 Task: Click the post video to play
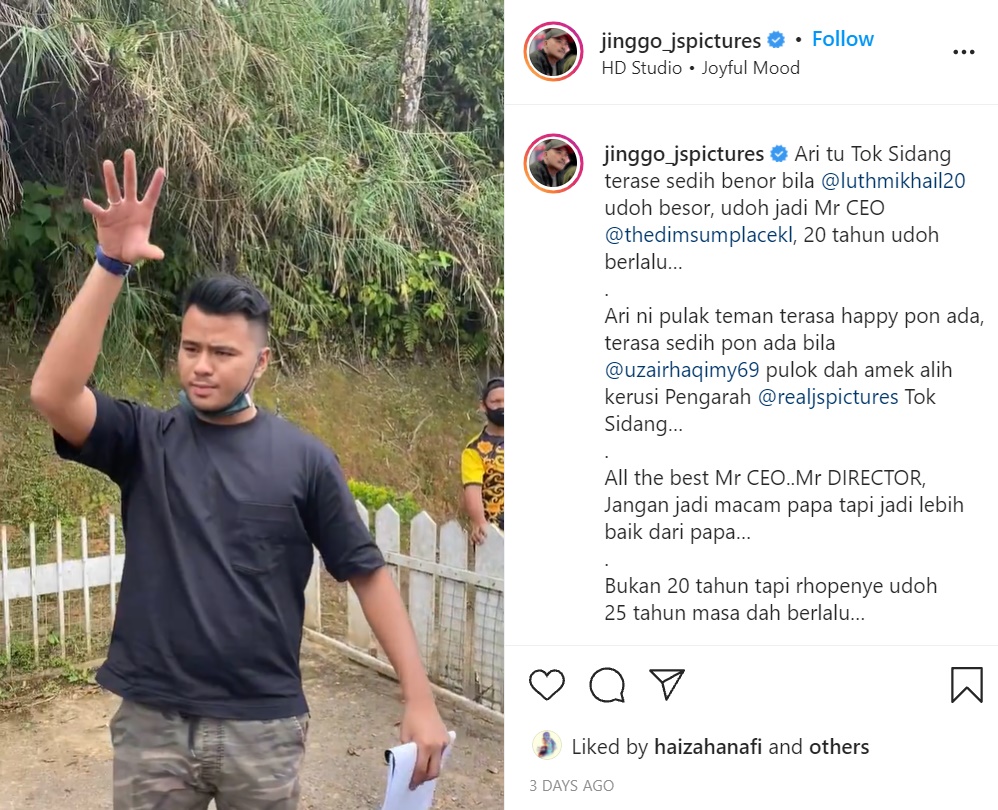(252, 405)
